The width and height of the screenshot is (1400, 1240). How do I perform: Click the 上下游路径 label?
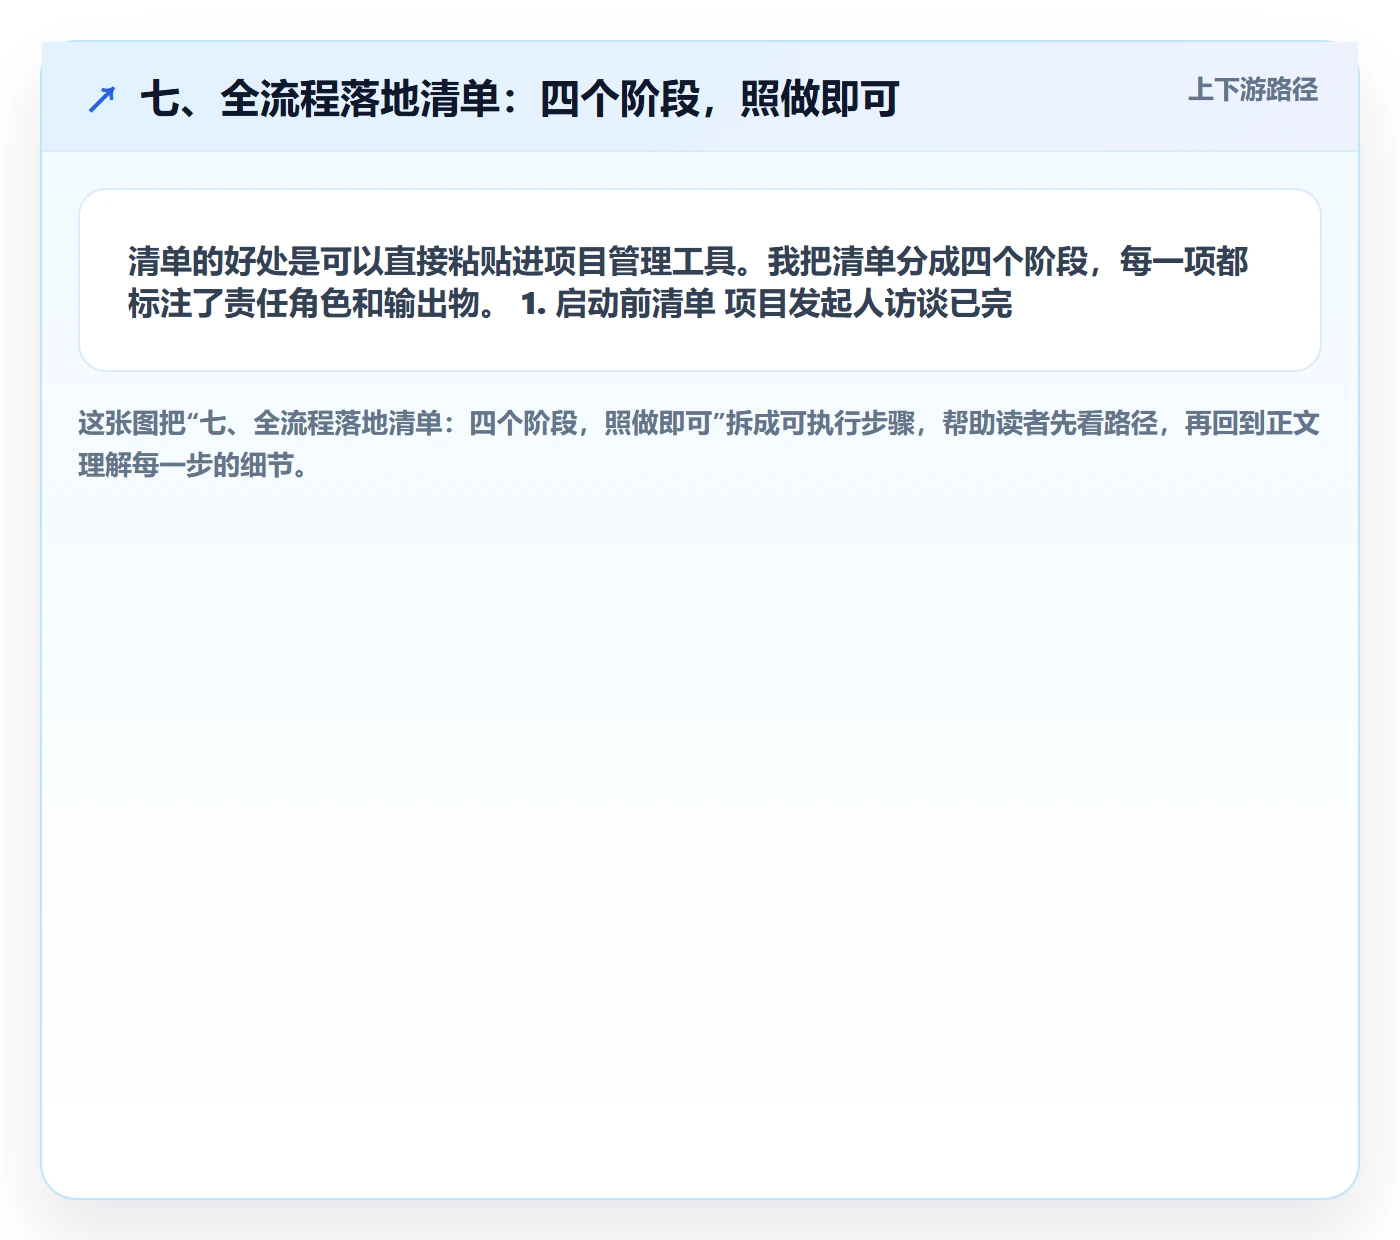point(1253,90)
